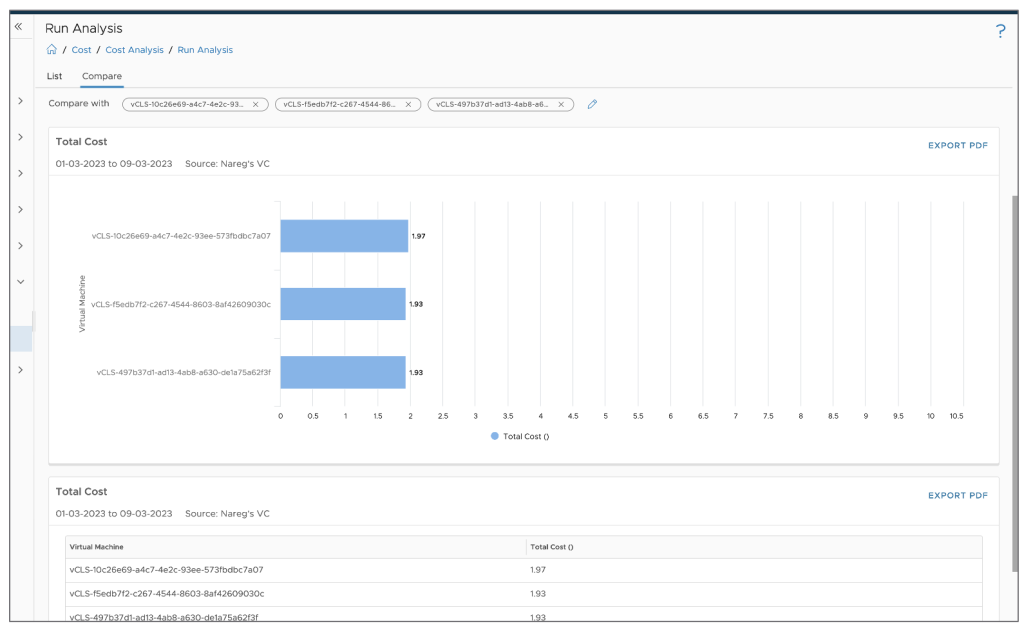Expand the second sidebar menu chevron

[20, 137]
